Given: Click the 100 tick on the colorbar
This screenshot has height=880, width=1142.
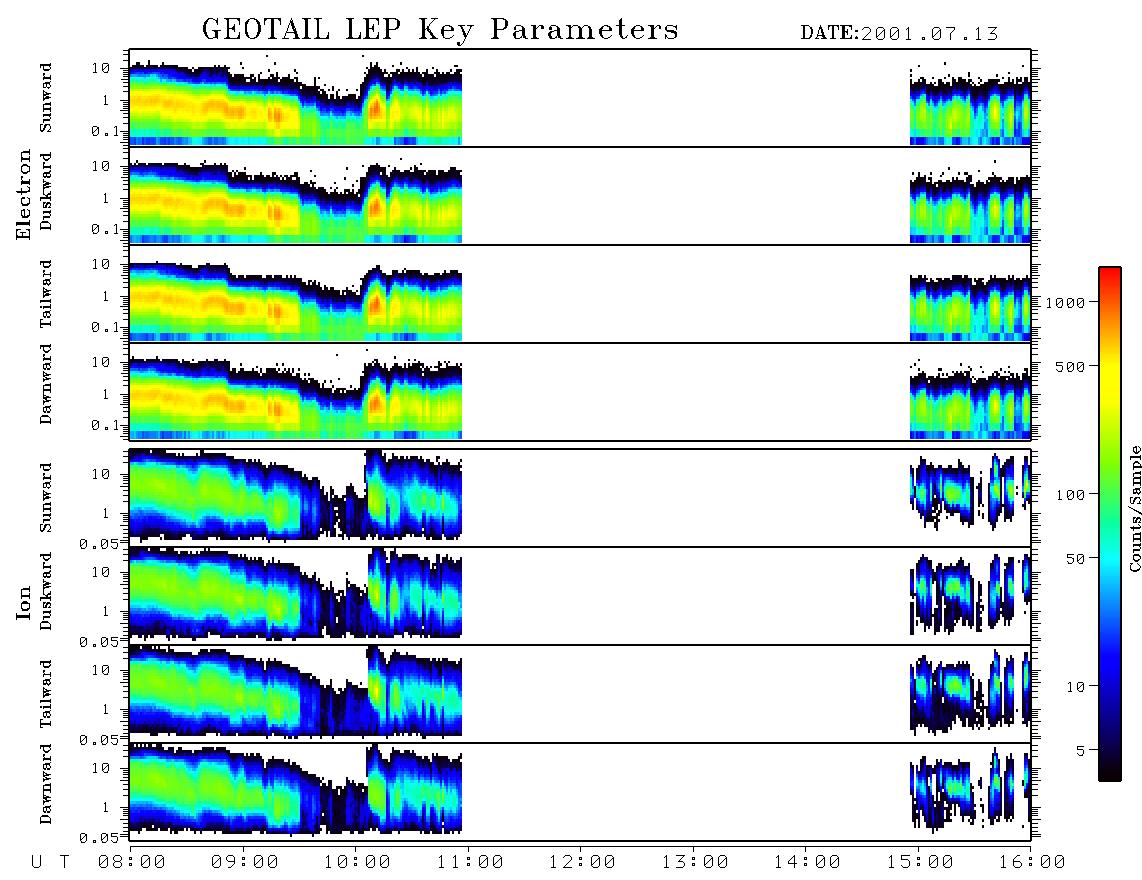Looking at the screenshot, I should [1070, 495].
